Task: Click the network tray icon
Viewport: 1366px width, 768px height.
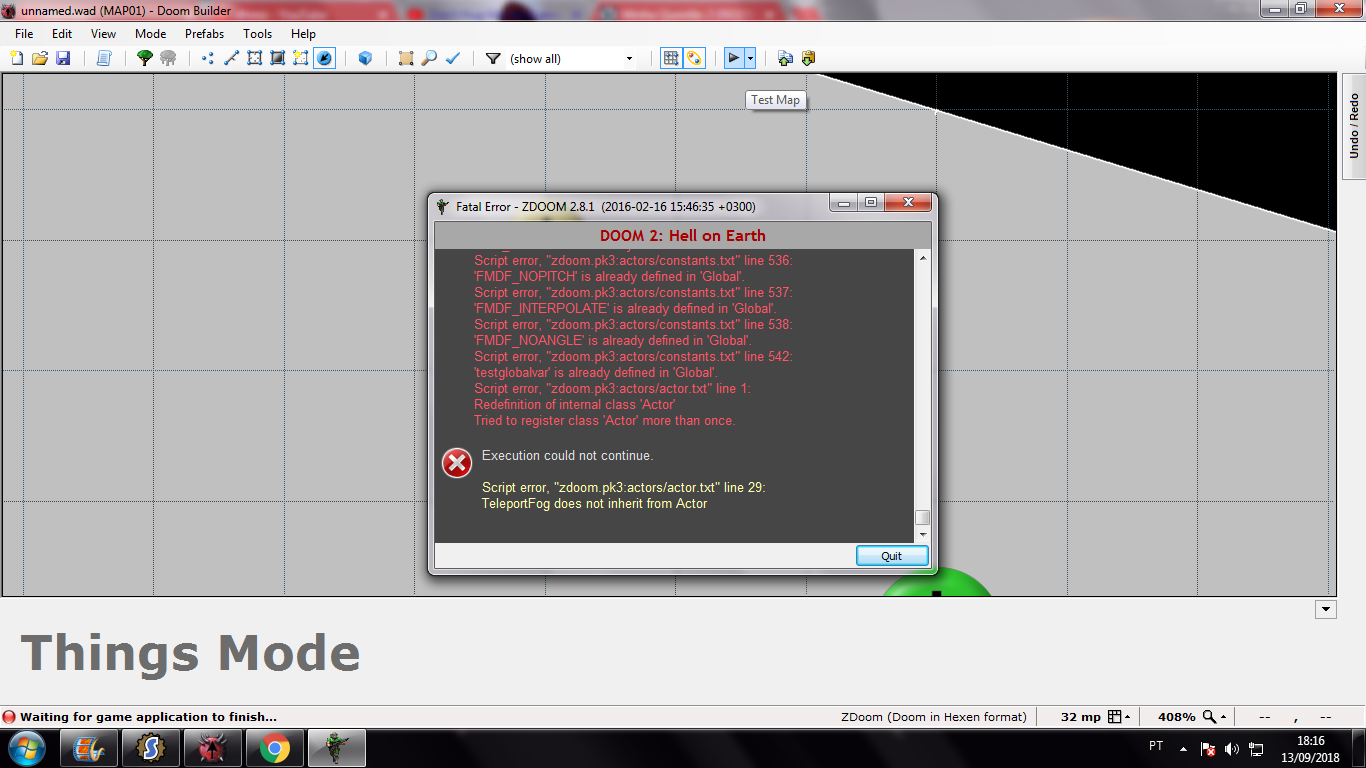Action: 1257,748
